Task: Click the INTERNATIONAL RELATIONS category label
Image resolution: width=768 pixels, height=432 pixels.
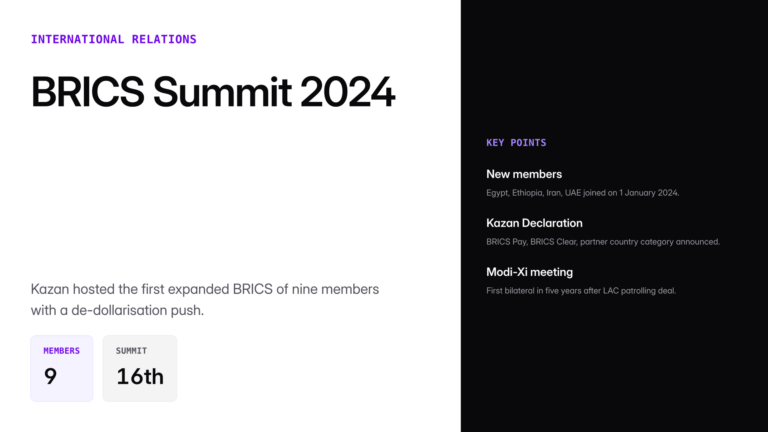Action: (113, 39)
